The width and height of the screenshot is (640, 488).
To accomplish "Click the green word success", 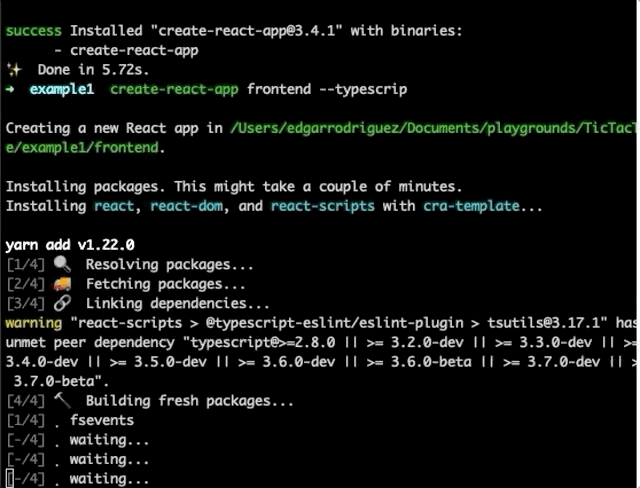I will 33,31.
